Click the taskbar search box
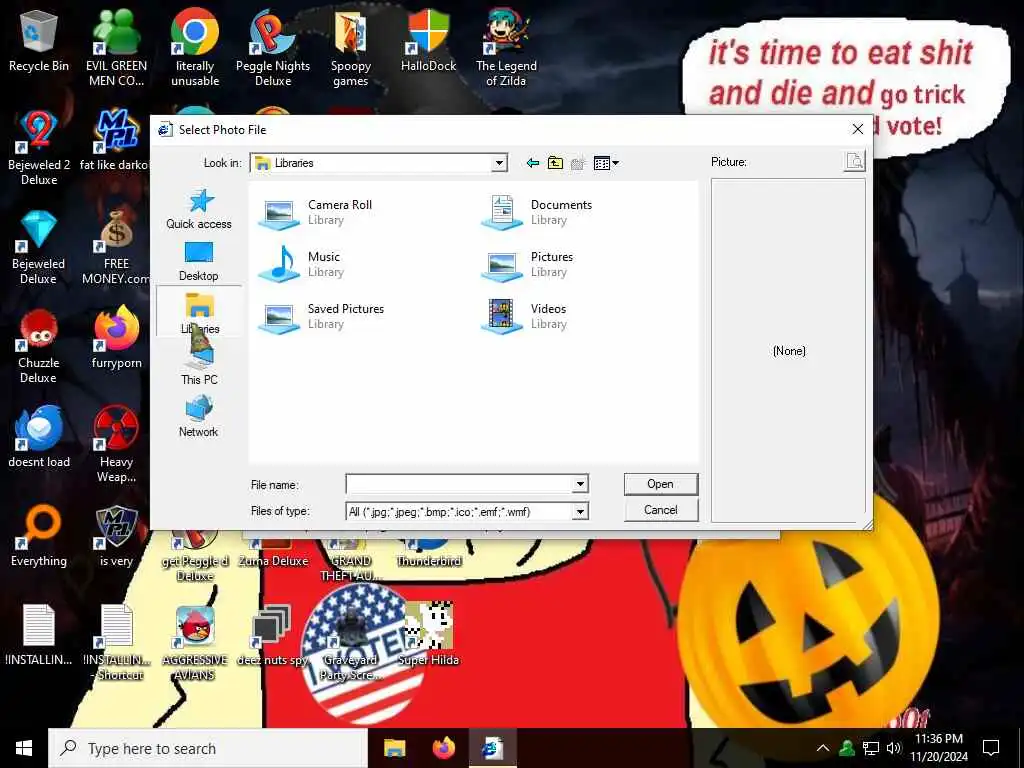This screenshot has width=1024, height=768. 208,748
